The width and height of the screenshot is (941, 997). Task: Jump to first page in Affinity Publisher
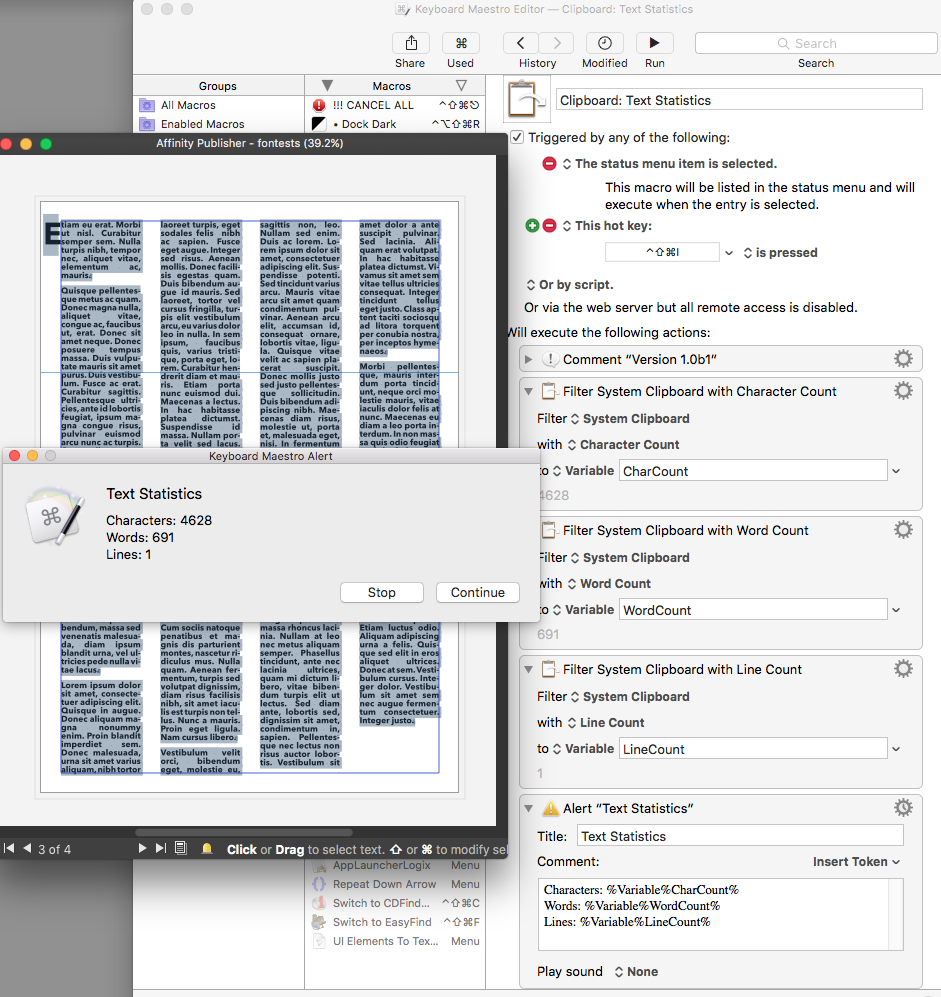pos(9,848)
